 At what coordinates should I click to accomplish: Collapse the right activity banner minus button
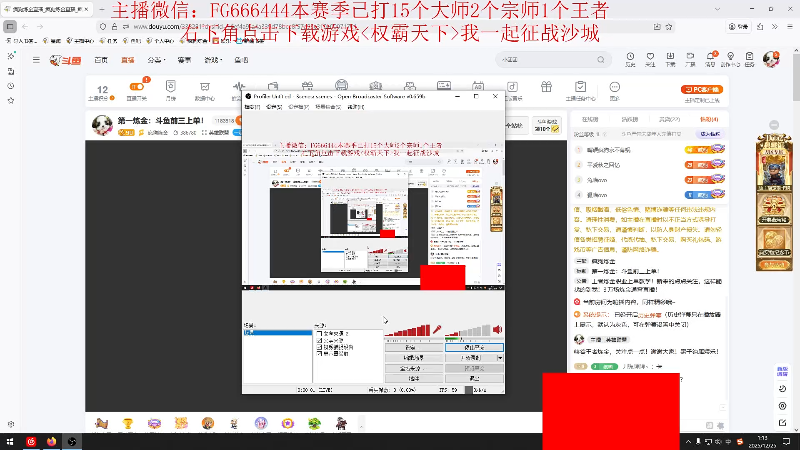pyautogui.click(x=774, y=125)
